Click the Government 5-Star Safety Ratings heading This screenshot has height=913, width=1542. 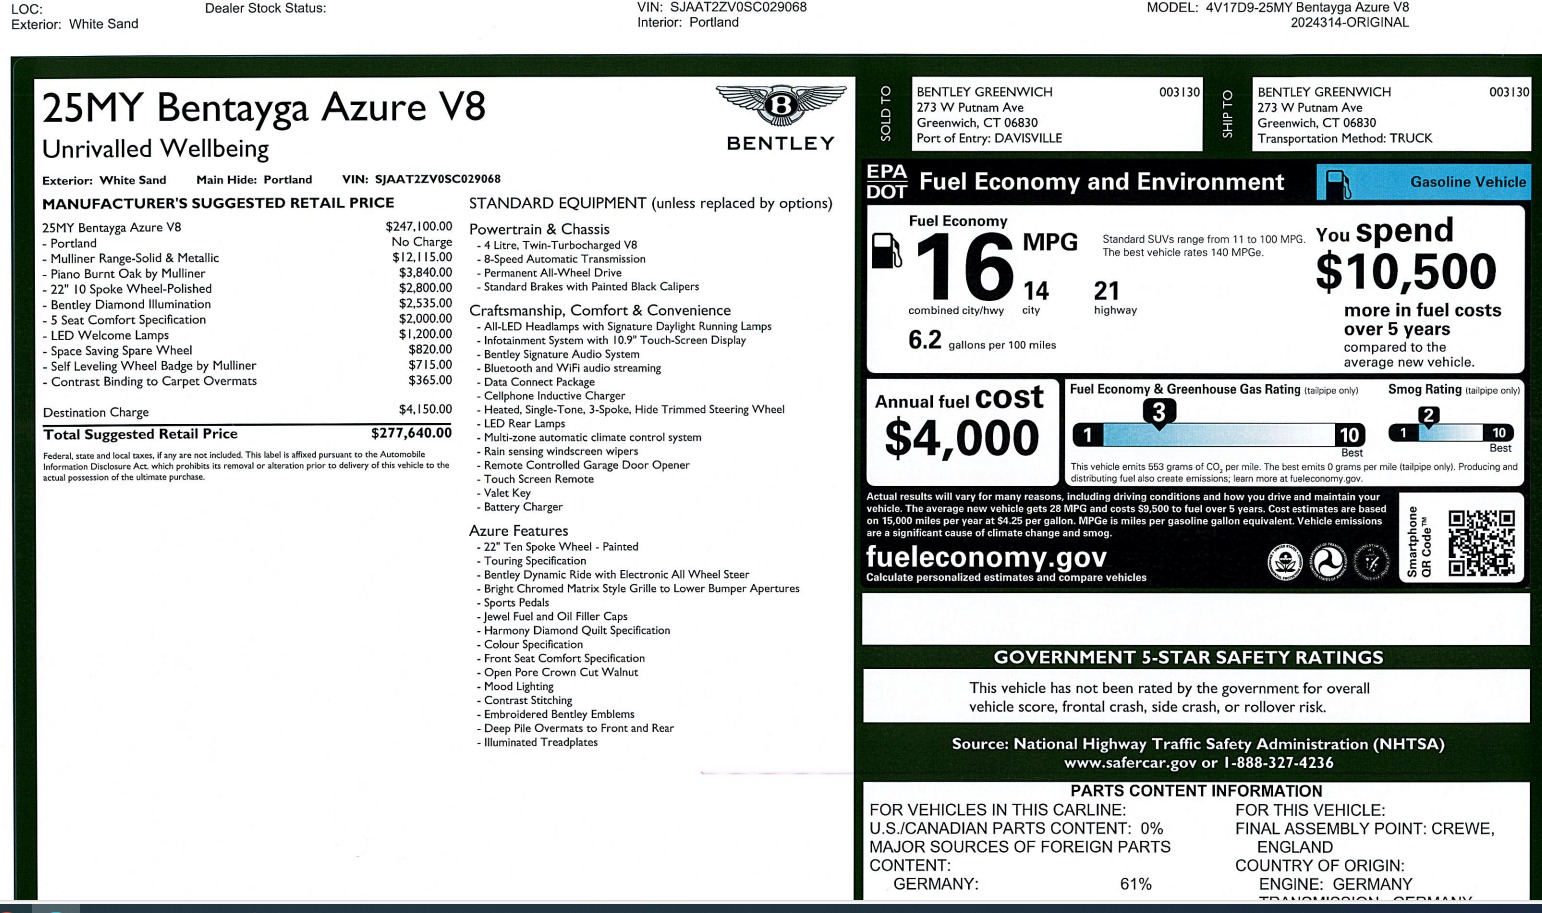1188,658
